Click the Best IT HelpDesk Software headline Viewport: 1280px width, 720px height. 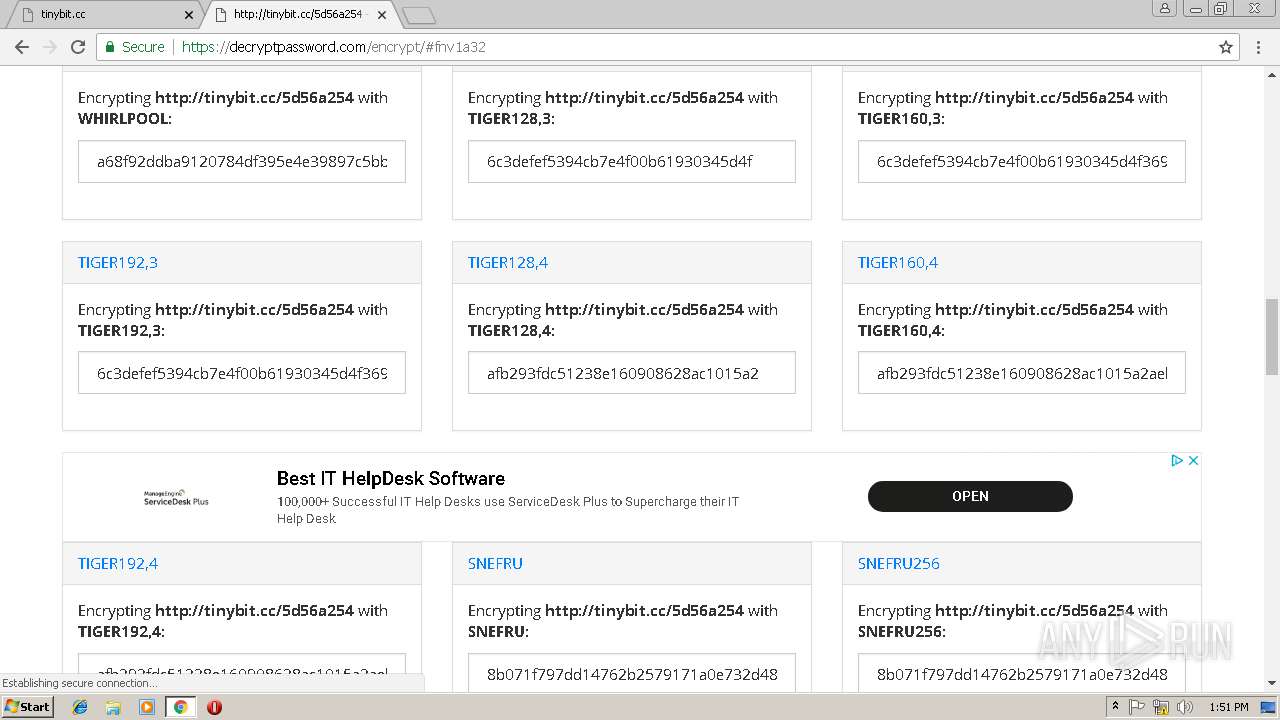coord(391,479)
